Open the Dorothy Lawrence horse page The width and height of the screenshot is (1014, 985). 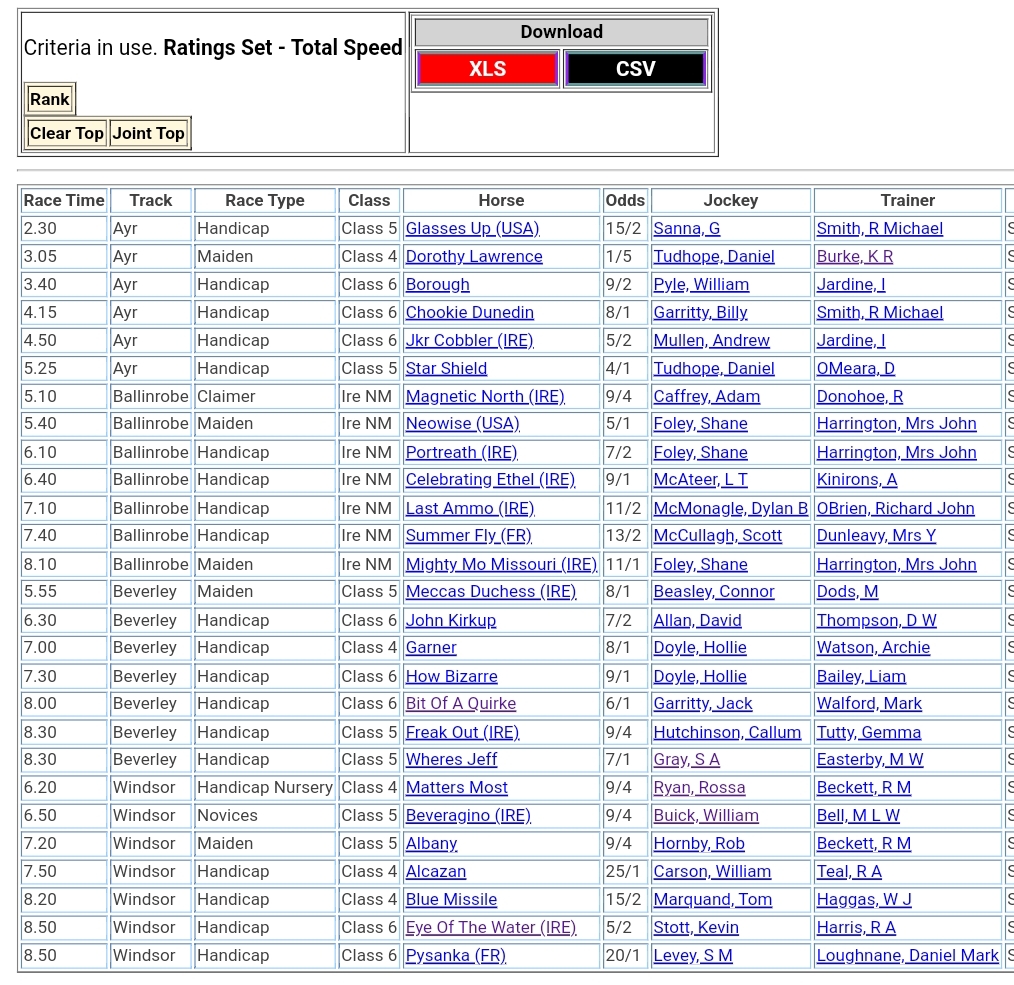click(474, 257)
